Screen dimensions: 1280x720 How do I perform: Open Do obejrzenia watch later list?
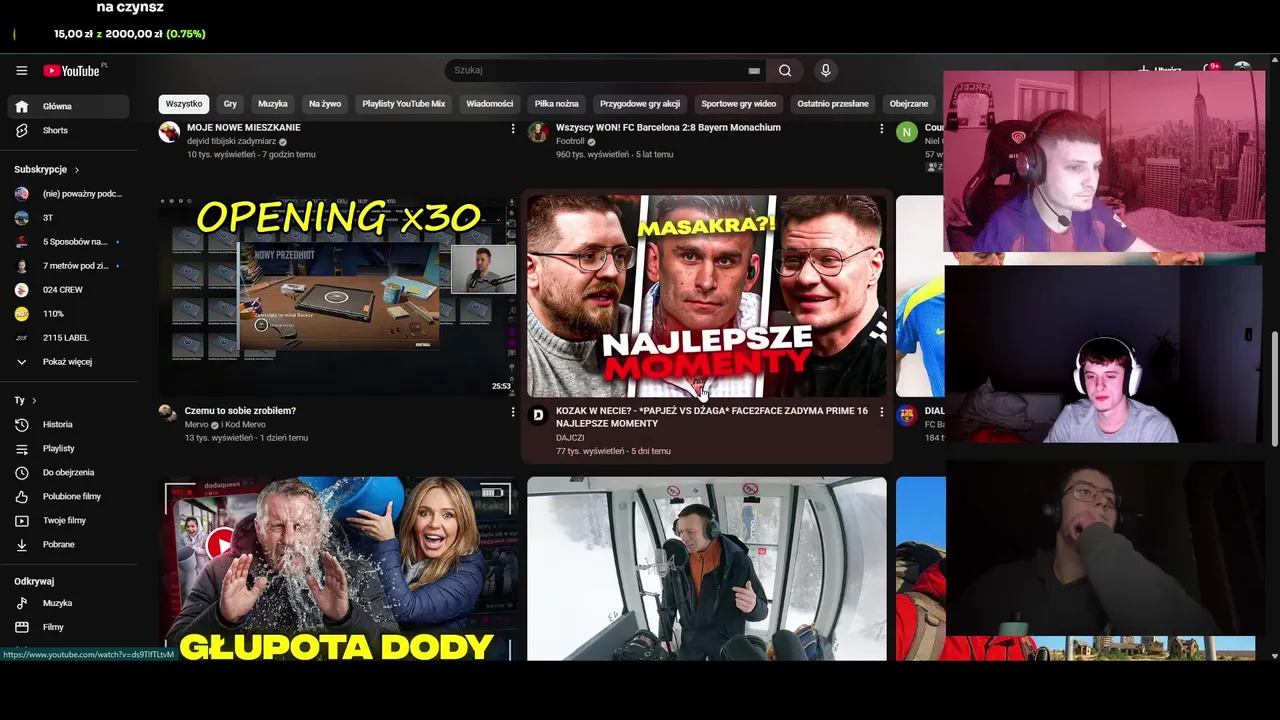coord(68,473)
